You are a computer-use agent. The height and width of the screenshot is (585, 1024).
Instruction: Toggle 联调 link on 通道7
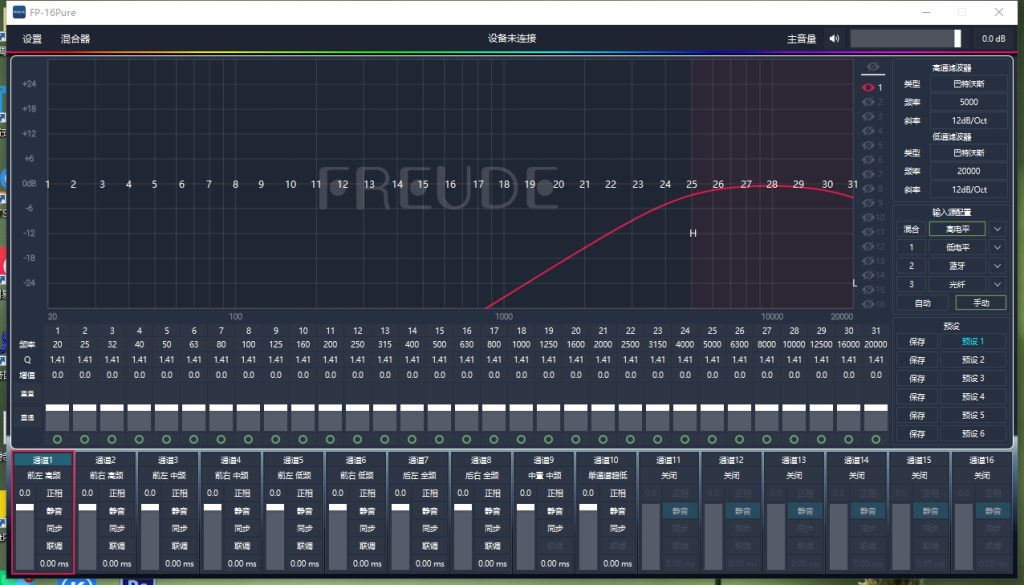430,546
